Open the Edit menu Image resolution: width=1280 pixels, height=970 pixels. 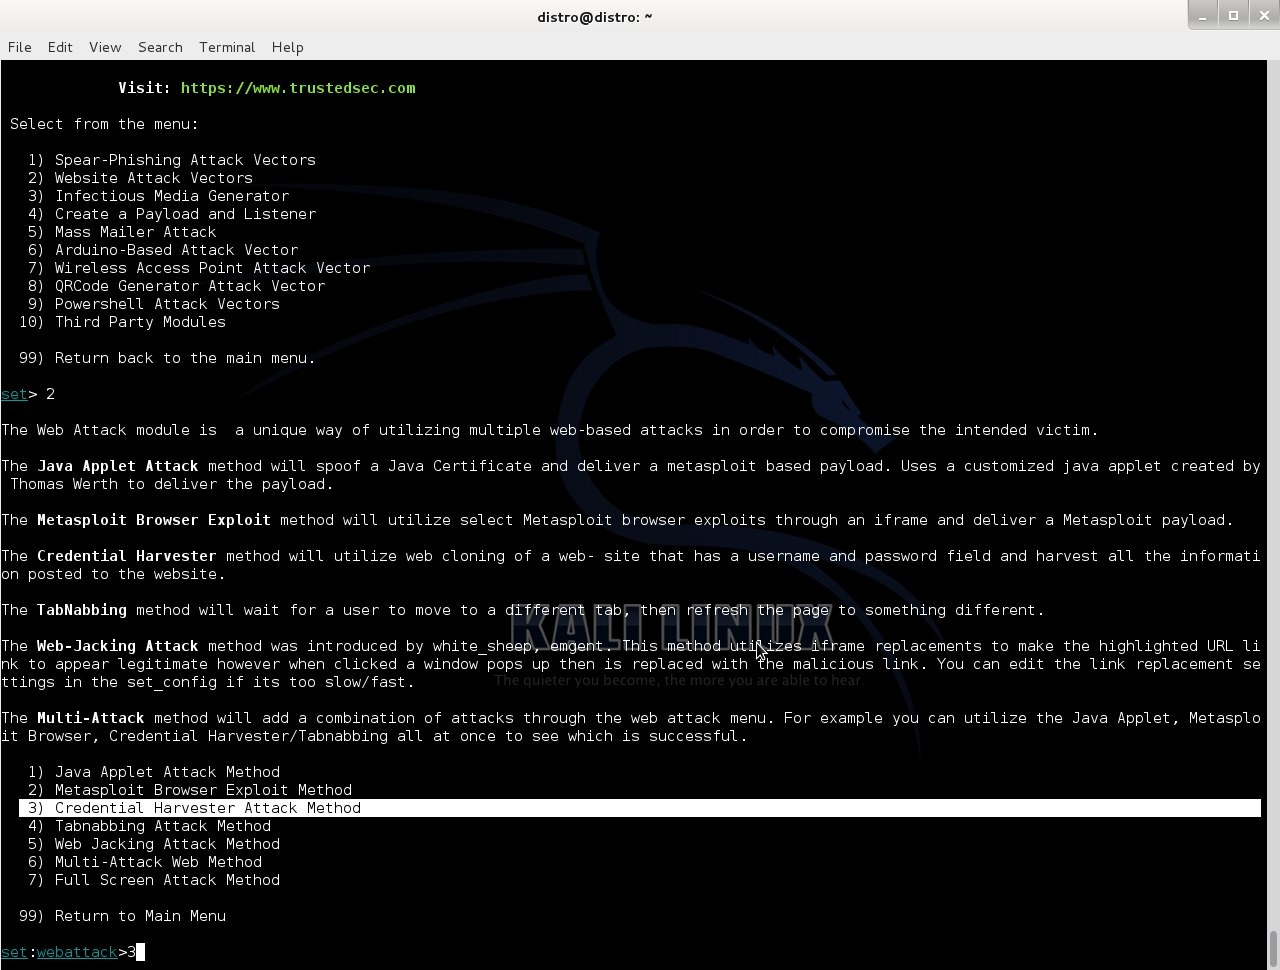tap(60, 47)
